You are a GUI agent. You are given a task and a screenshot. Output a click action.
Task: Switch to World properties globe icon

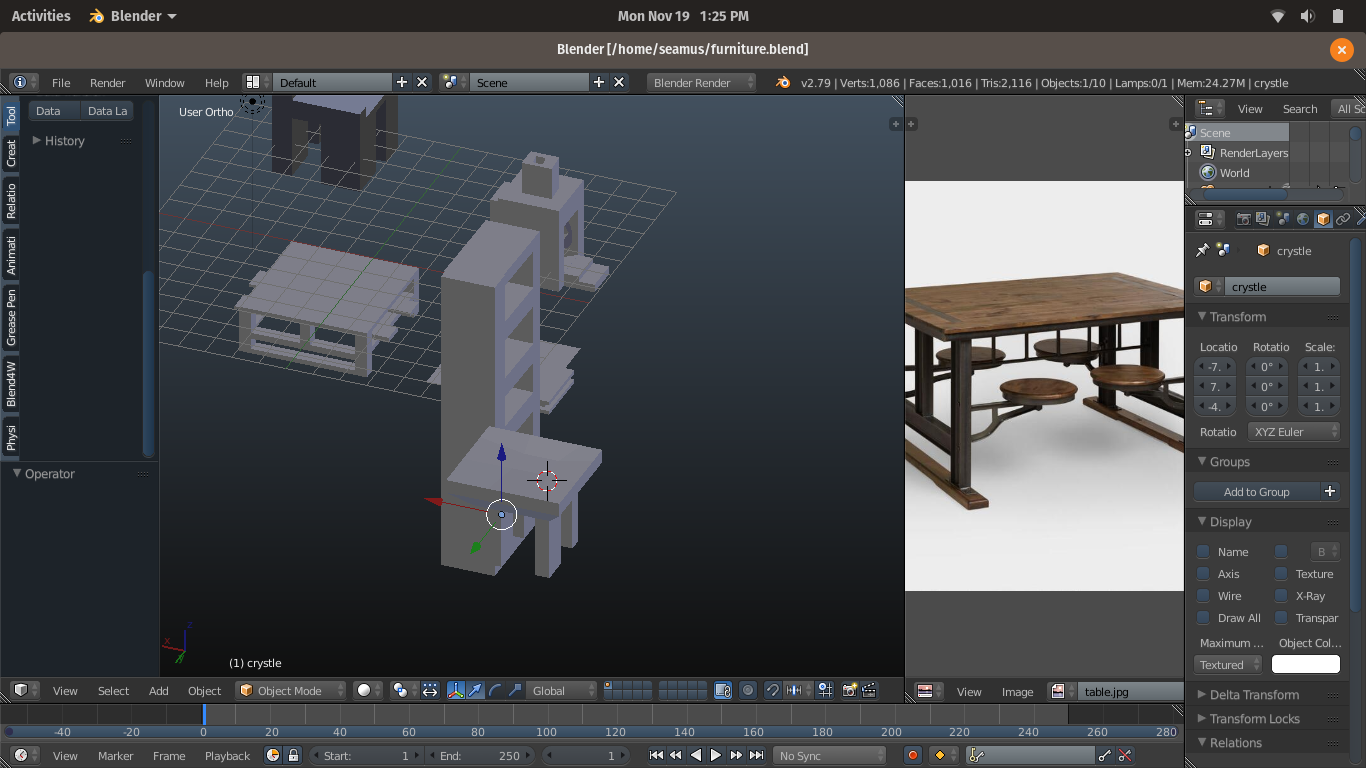click(x=1303, y=219)
